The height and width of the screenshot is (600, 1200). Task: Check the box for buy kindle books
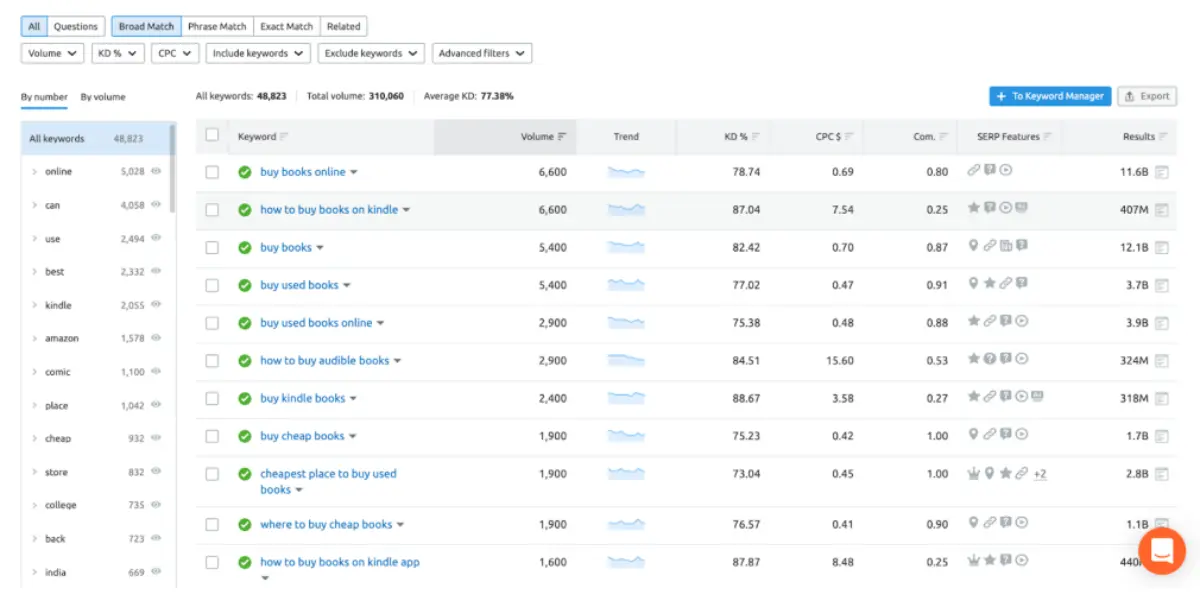point(212,398)
